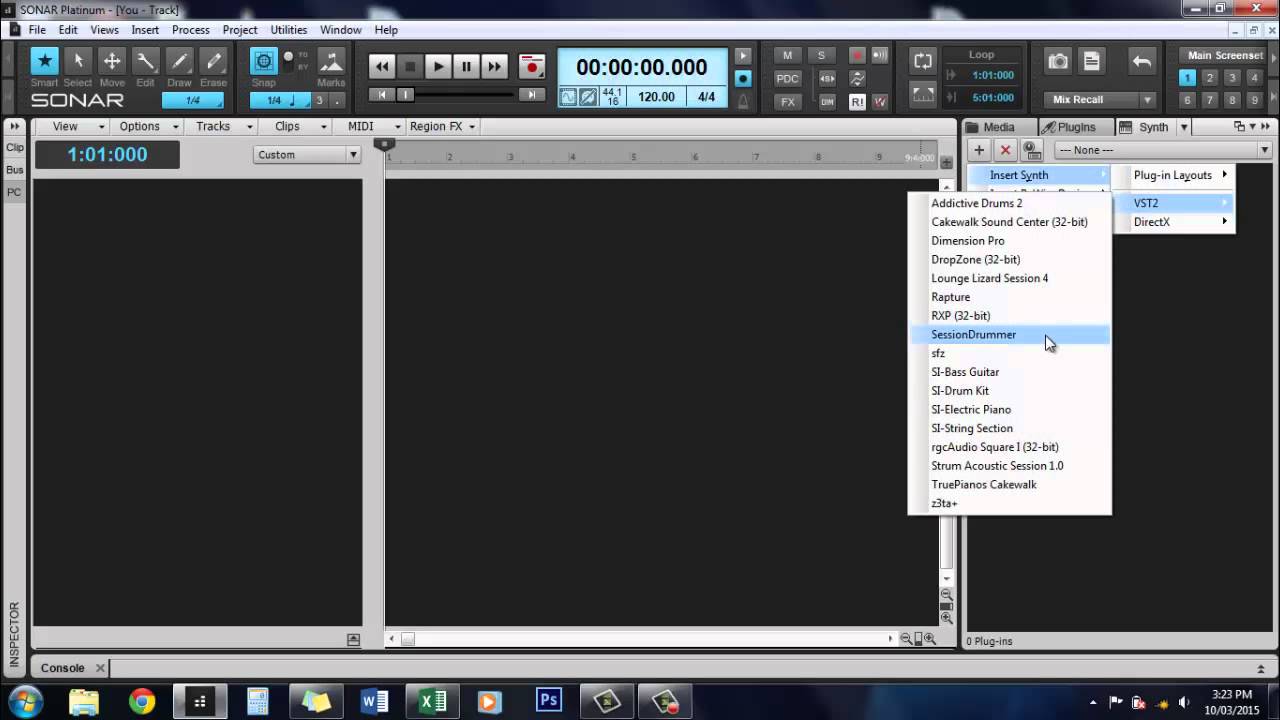Select the Erase tool
This screenshot has width=1280, height=720.
coord(213,61)
